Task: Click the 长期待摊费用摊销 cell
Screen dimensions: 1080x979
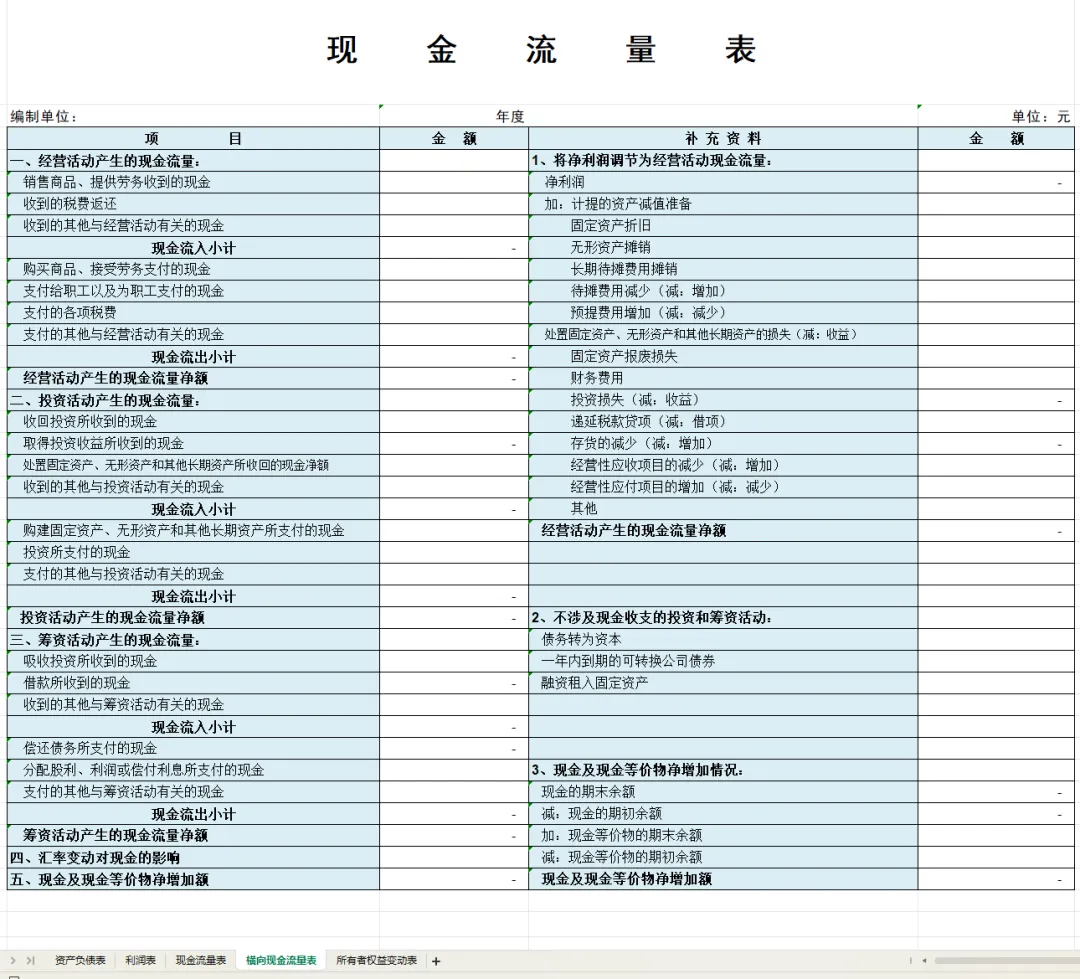Action: click(723, 269)
